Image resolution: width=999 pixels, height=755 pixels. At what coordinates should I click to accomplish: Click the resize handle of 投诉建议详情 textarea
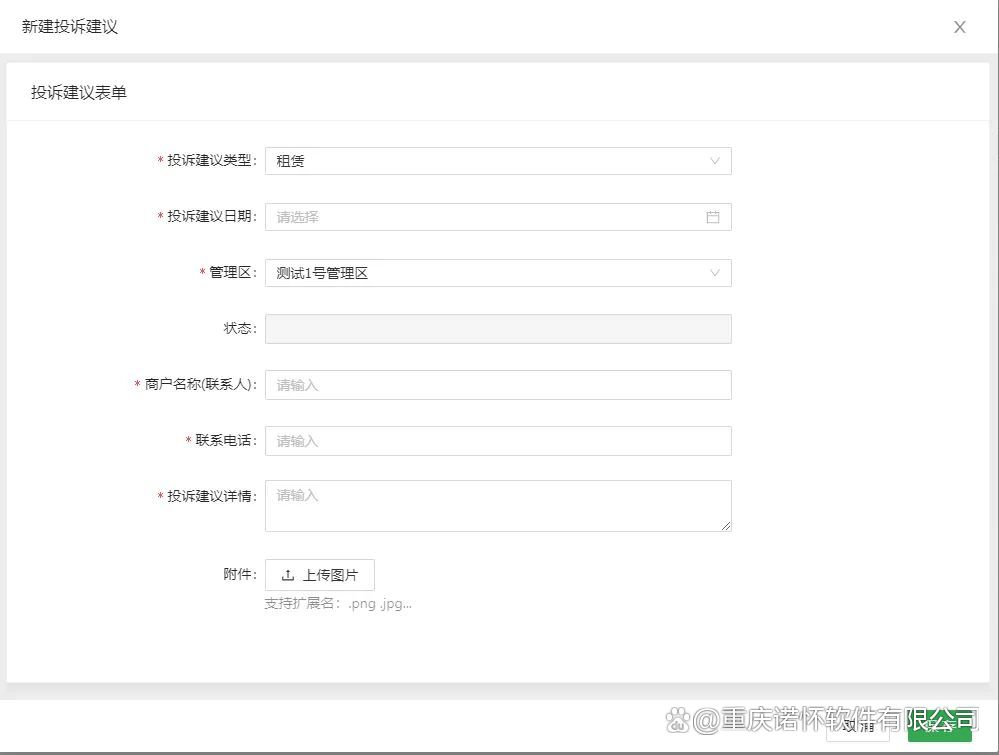tap(726, 526)
